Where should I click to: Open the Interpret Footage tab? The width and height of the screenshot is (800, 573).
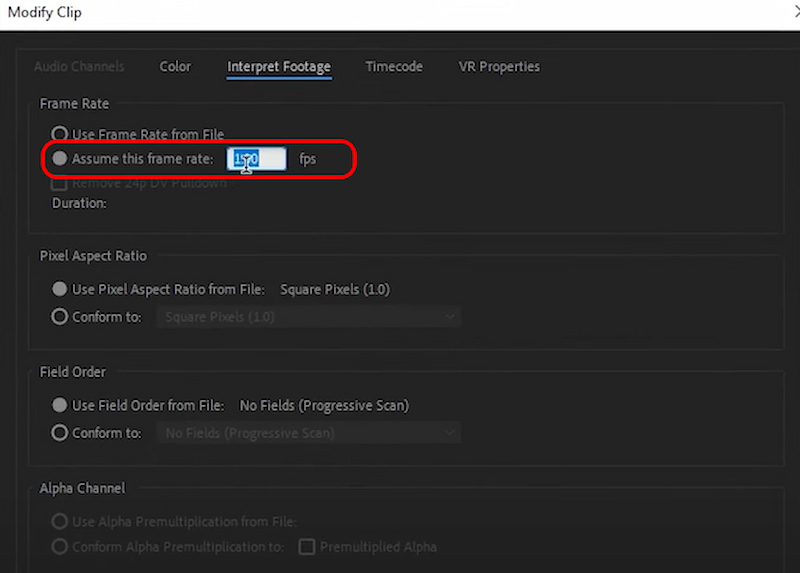[279, 67]
